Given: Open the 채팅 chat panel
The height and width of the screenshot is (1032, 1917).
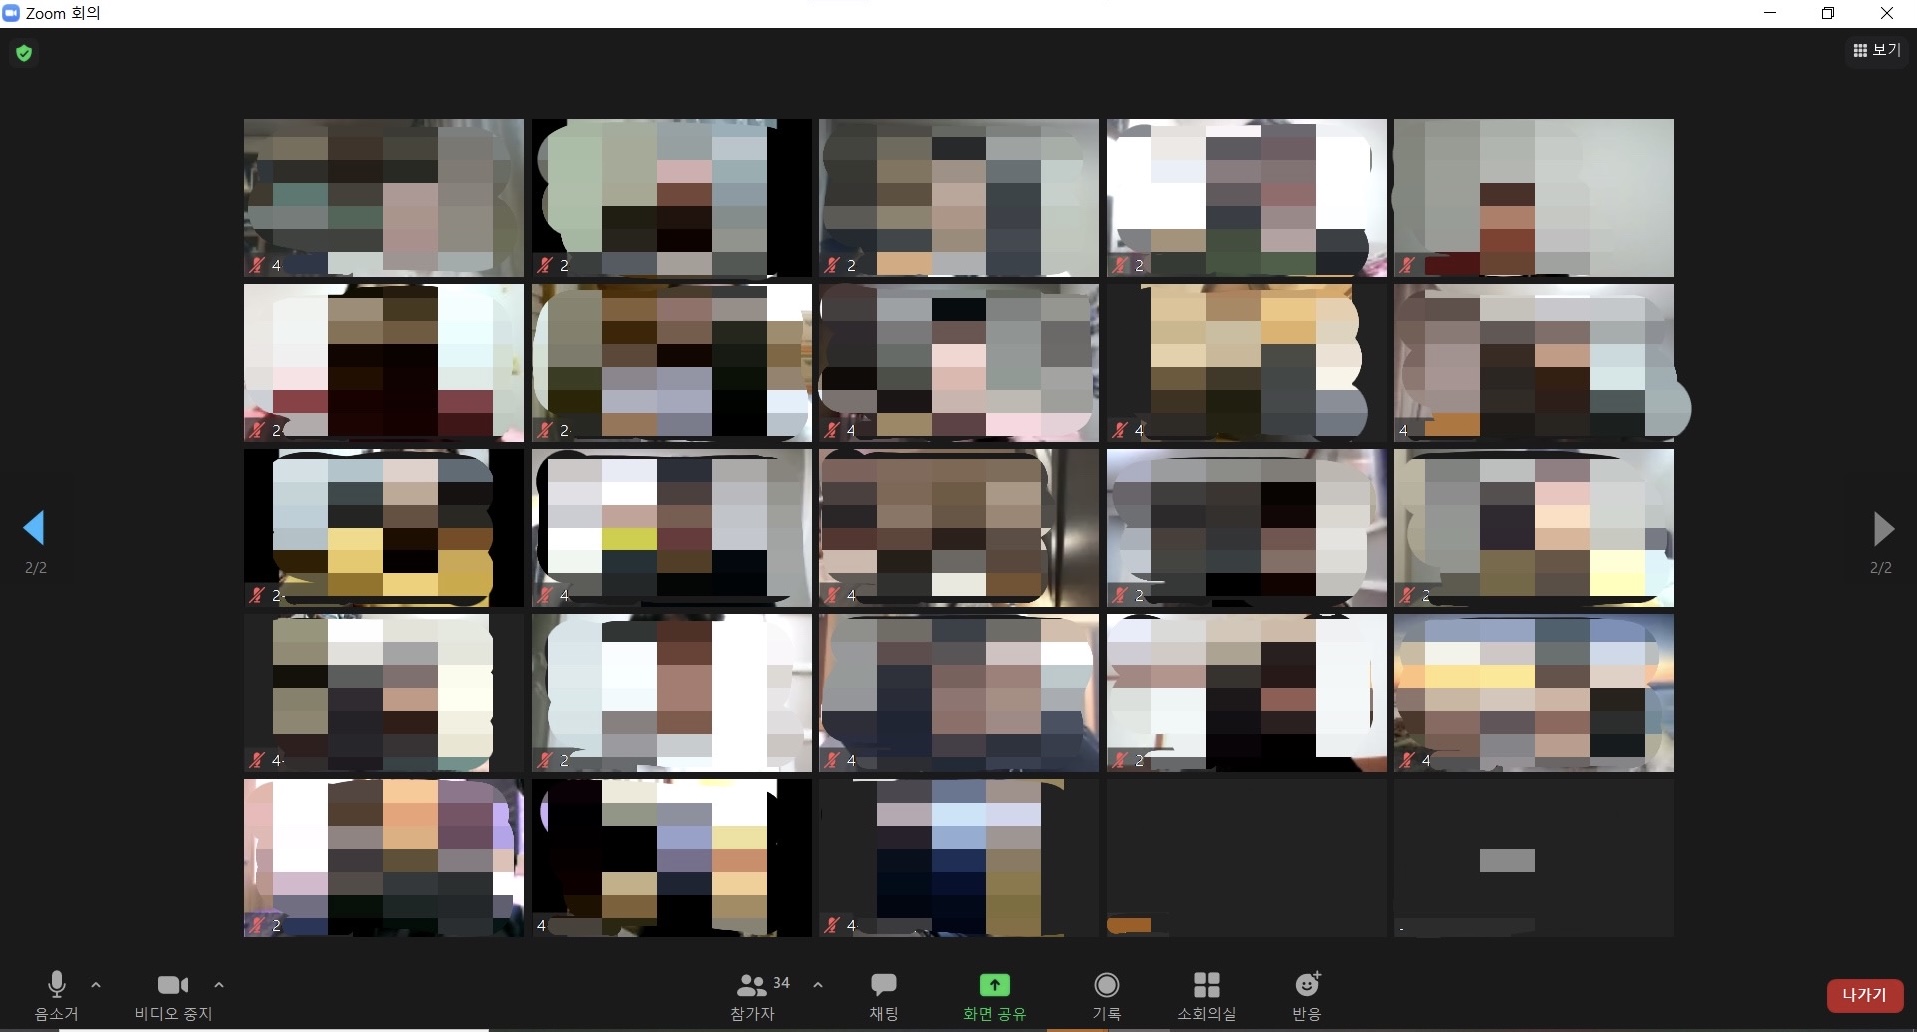Looking at the screenshot, I should point(883,995).
